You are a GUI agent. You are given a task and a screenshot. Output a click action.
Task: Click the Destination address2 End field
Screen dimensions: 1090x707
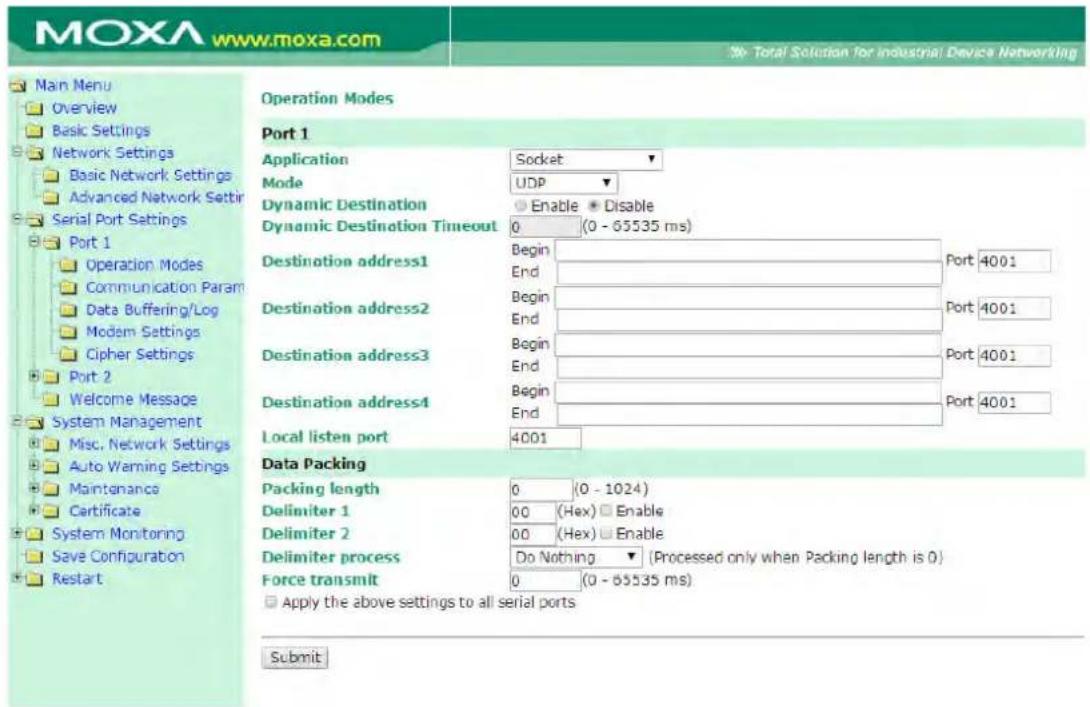coord(750,320)
